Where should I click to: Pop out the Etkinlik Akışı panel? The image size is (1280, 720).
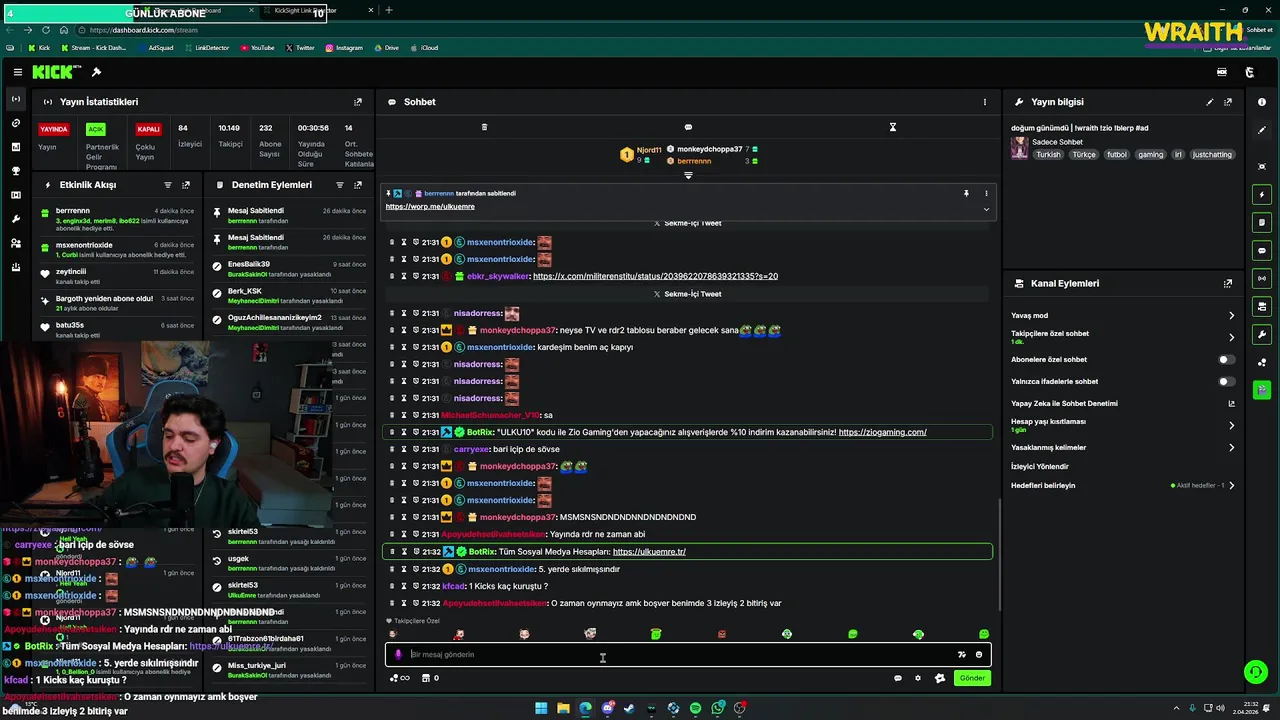click(186, 185)
